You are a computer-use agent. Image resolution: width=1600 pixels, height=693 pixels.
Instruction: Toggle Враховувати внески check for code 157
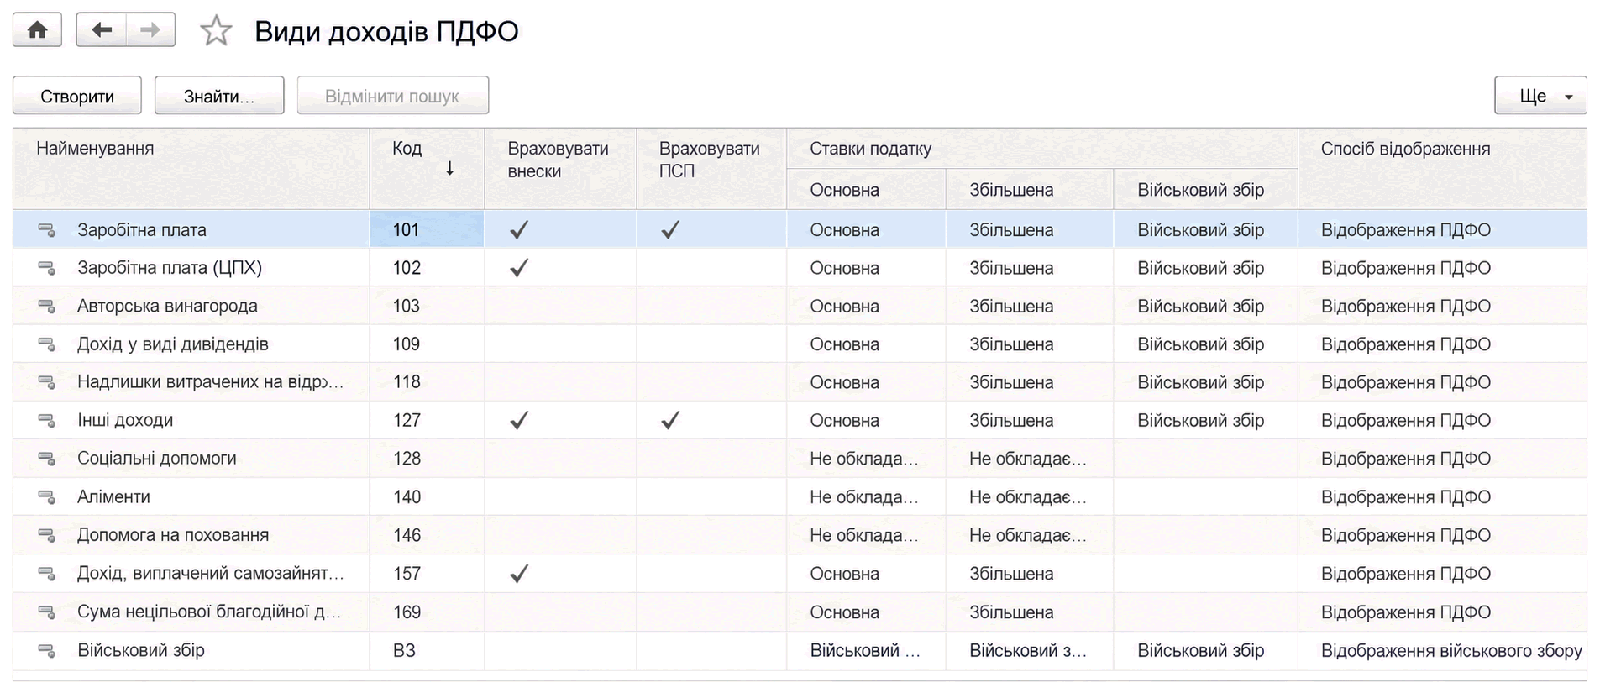coord(519,574)
